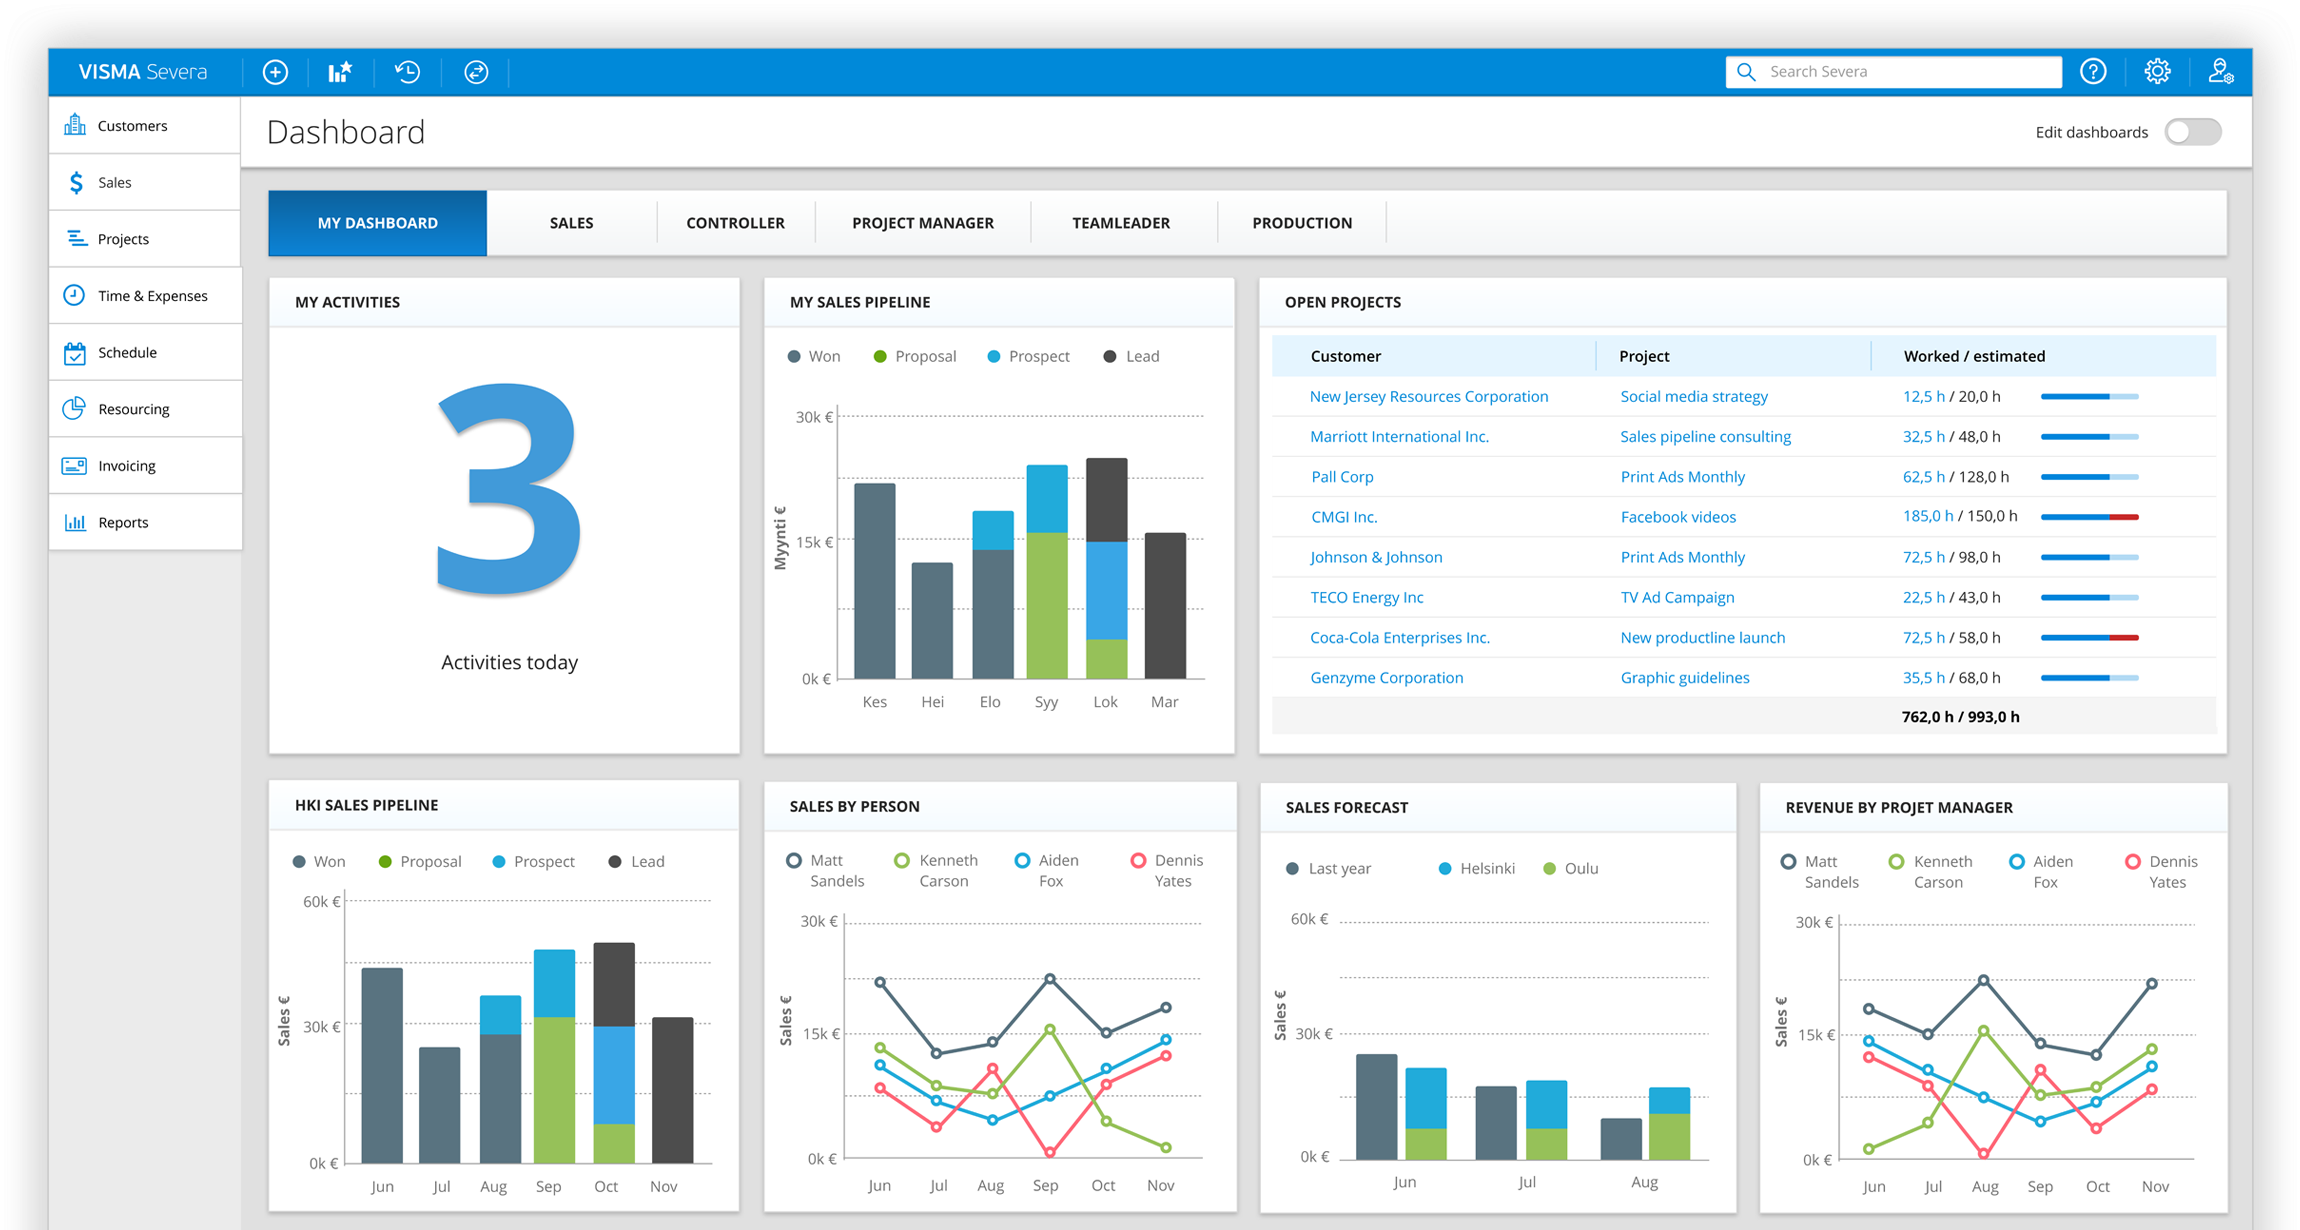Viewport: 2300px width, 1230px height.
Task: Switch to the Production dashboard tab
Action: (x=1301, y=223)
